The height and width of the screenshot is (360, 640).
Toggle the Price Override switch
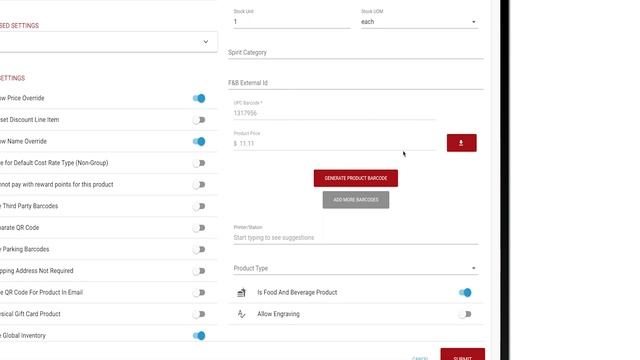point(199,98)
